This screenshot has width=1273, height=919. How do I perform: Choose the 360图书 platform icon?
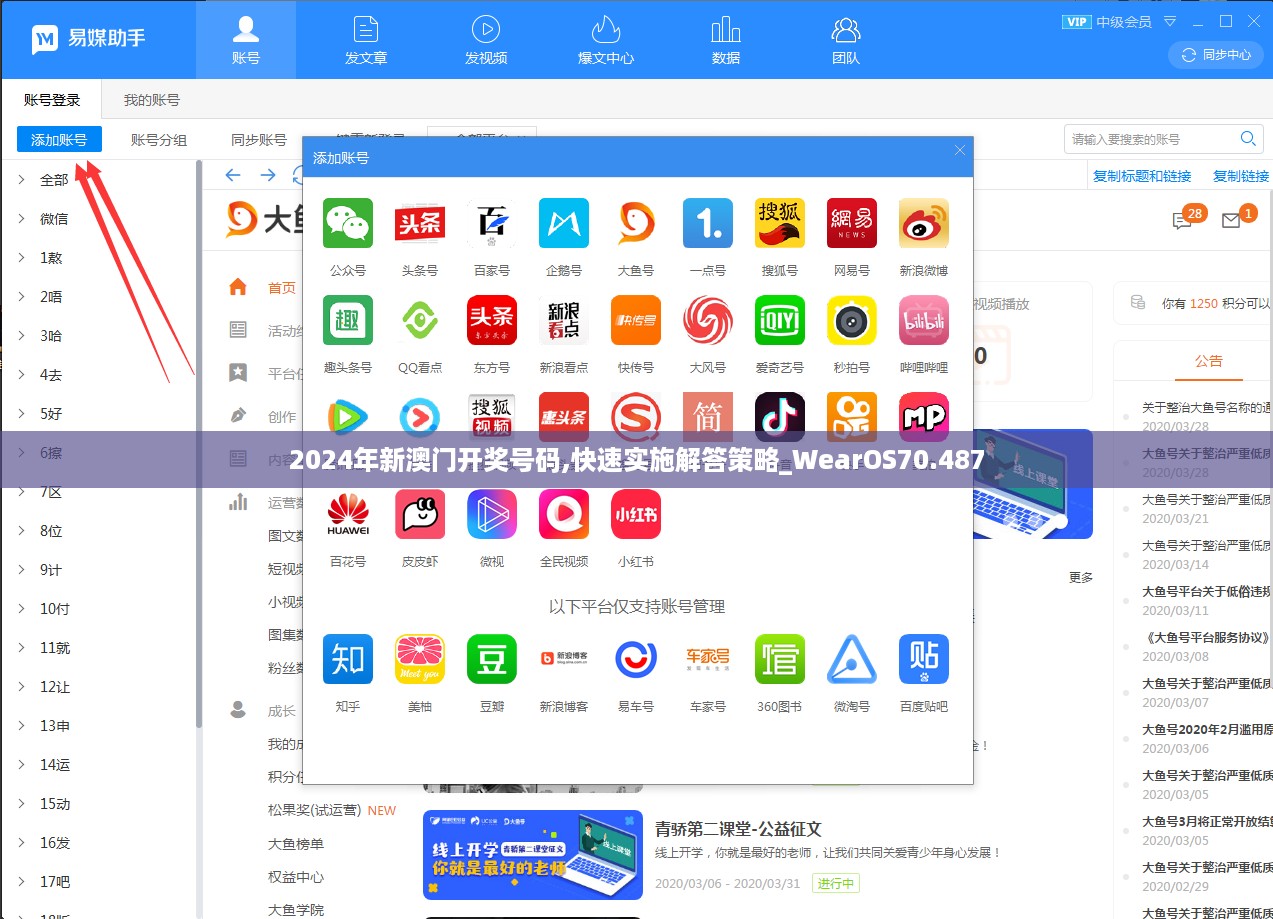point(780,659)
